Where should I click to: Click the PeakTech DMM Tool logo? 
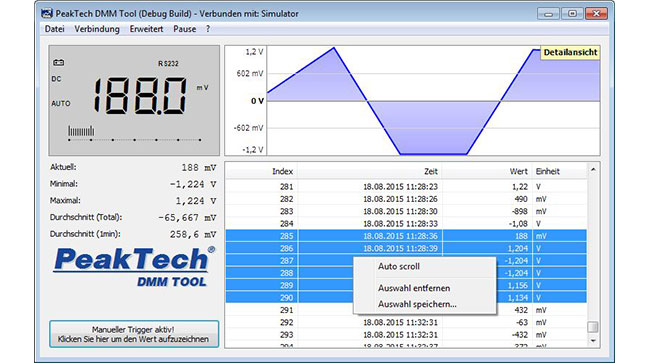(x=134, y=267)
